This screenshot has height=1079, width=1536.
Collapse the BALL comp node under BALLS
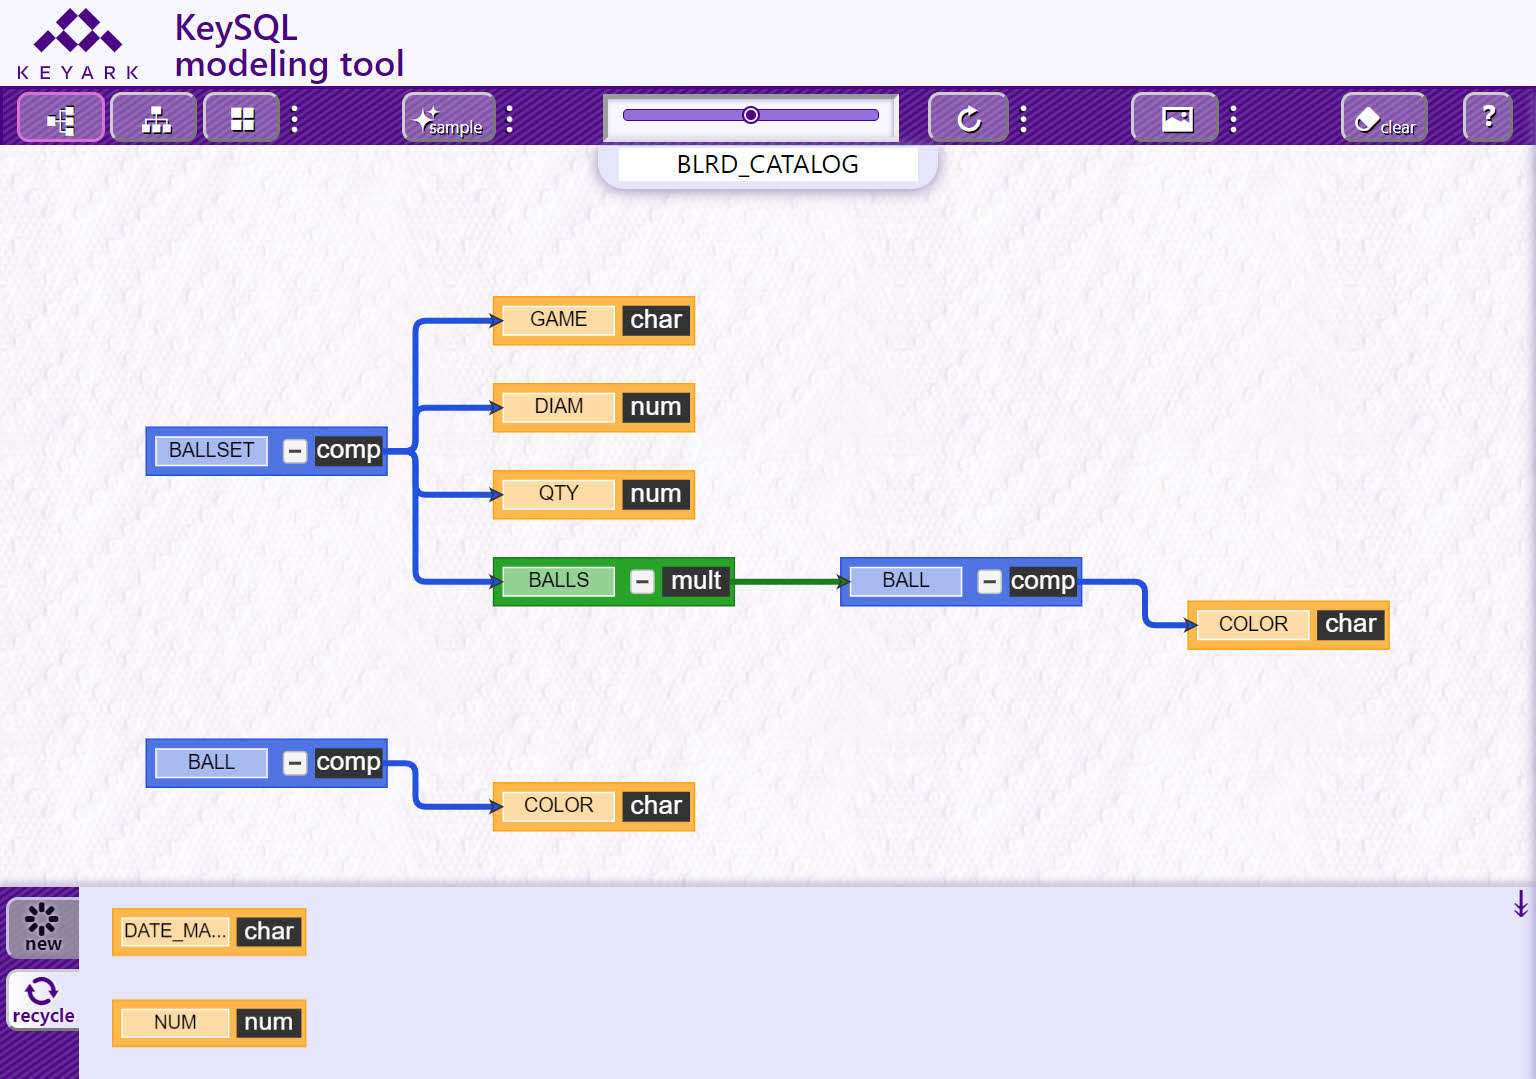point(989,581)
